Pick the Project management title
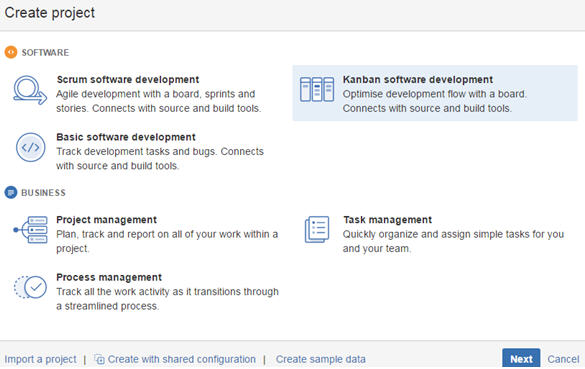 (x=106, y=220)
